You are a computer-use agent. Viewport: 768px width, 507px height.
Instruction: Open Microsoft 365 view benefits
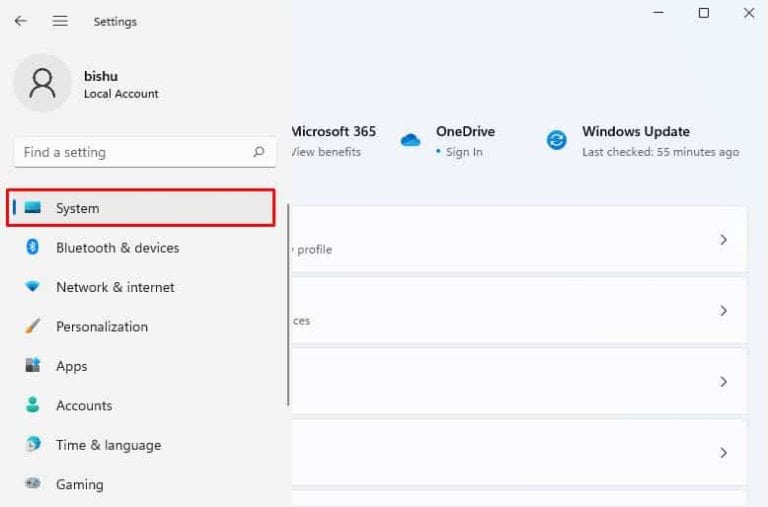pyautogui.click(x=326, y=152)
